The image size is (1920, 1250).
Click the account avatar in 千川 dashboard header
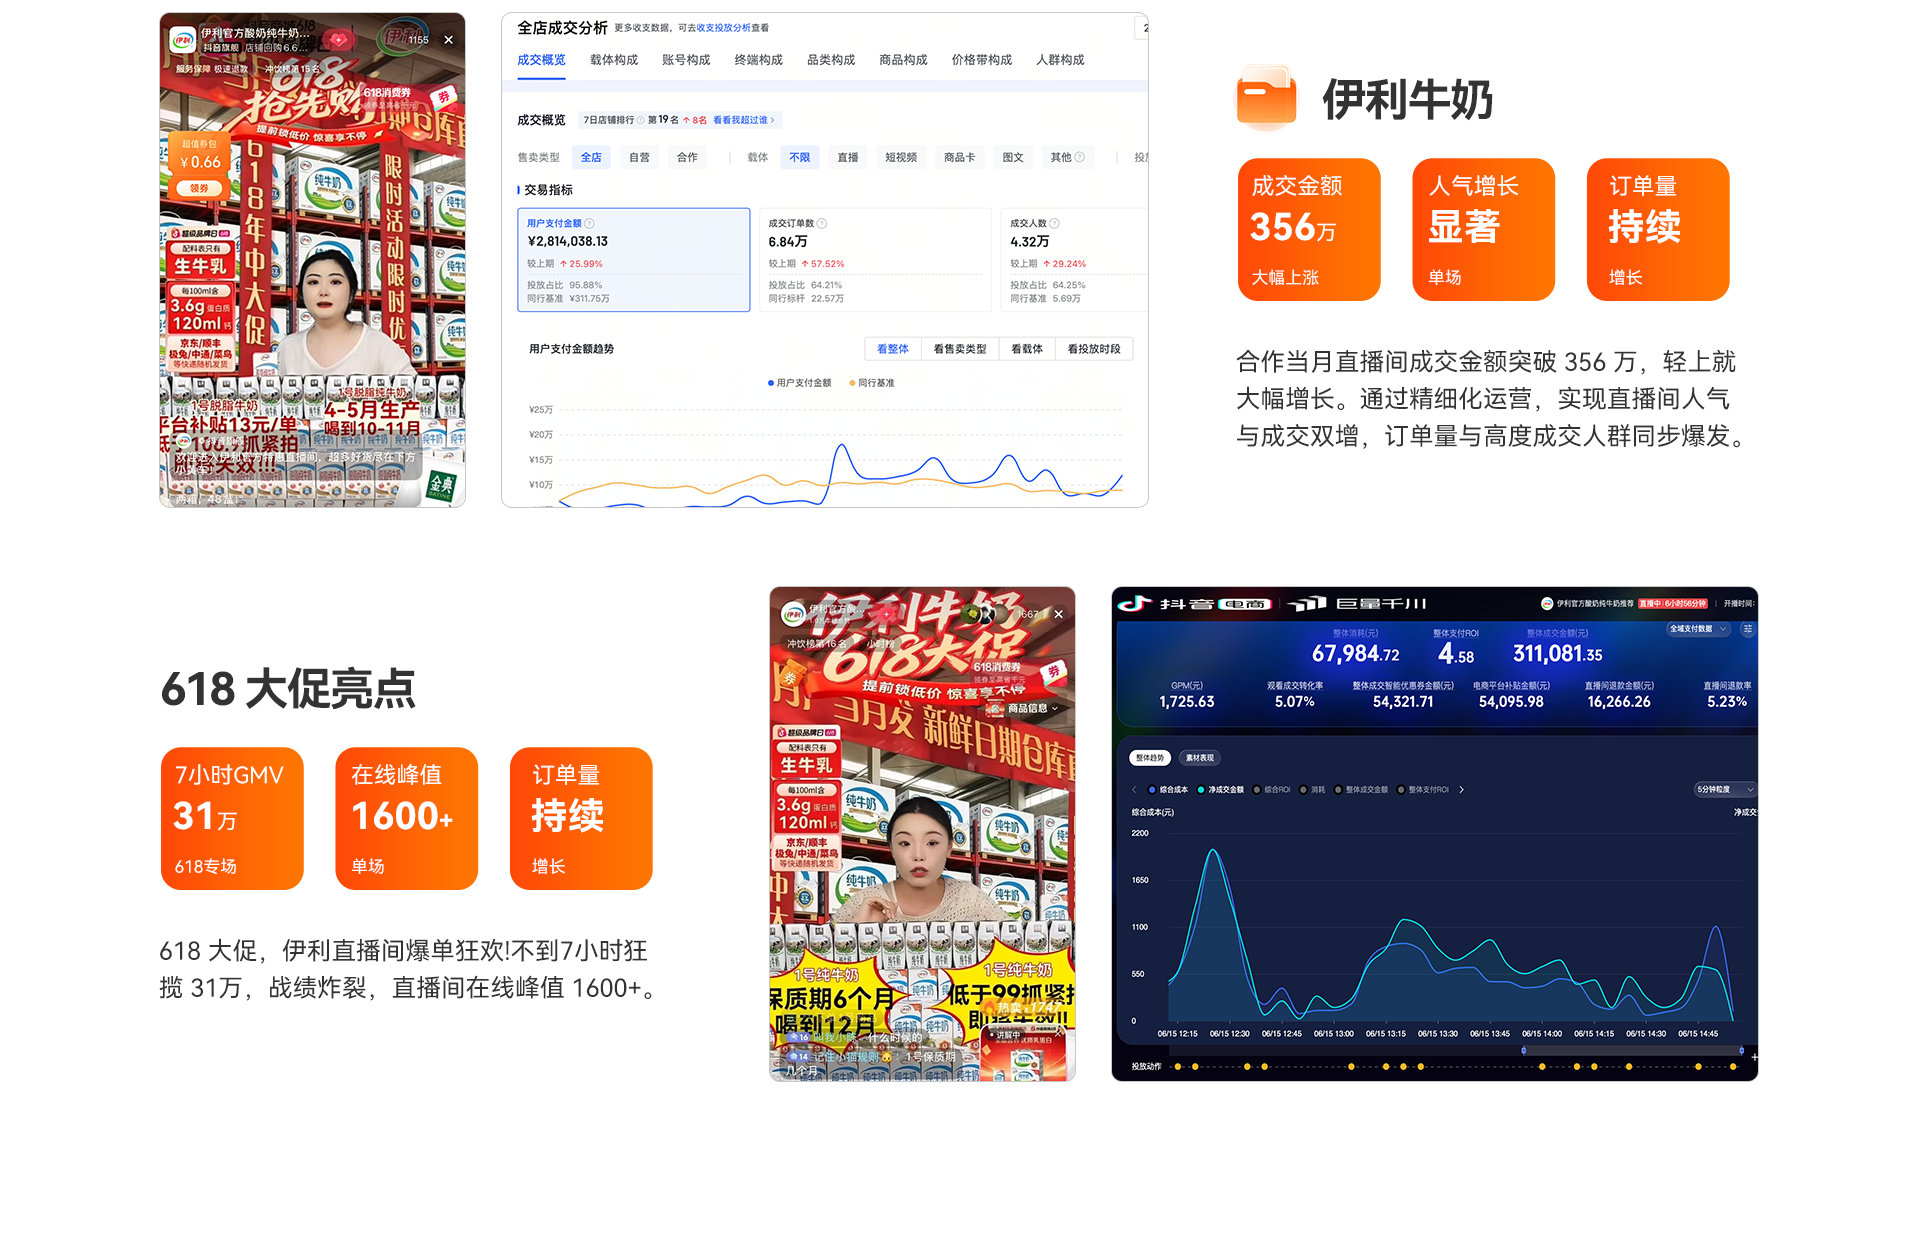pyautogui.click(x=1547, y=603)
